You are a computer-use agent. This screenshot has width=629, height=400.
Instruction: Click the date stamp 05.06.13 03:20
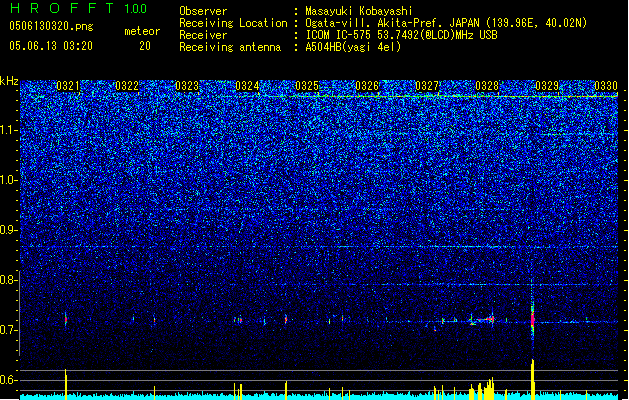(x=51, y=46)
